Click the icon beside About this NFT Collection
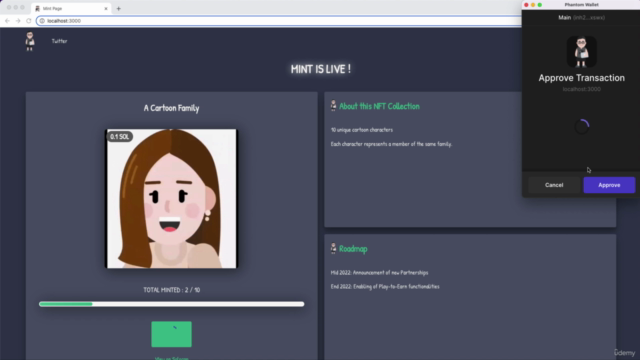 [x=333, y=106]
